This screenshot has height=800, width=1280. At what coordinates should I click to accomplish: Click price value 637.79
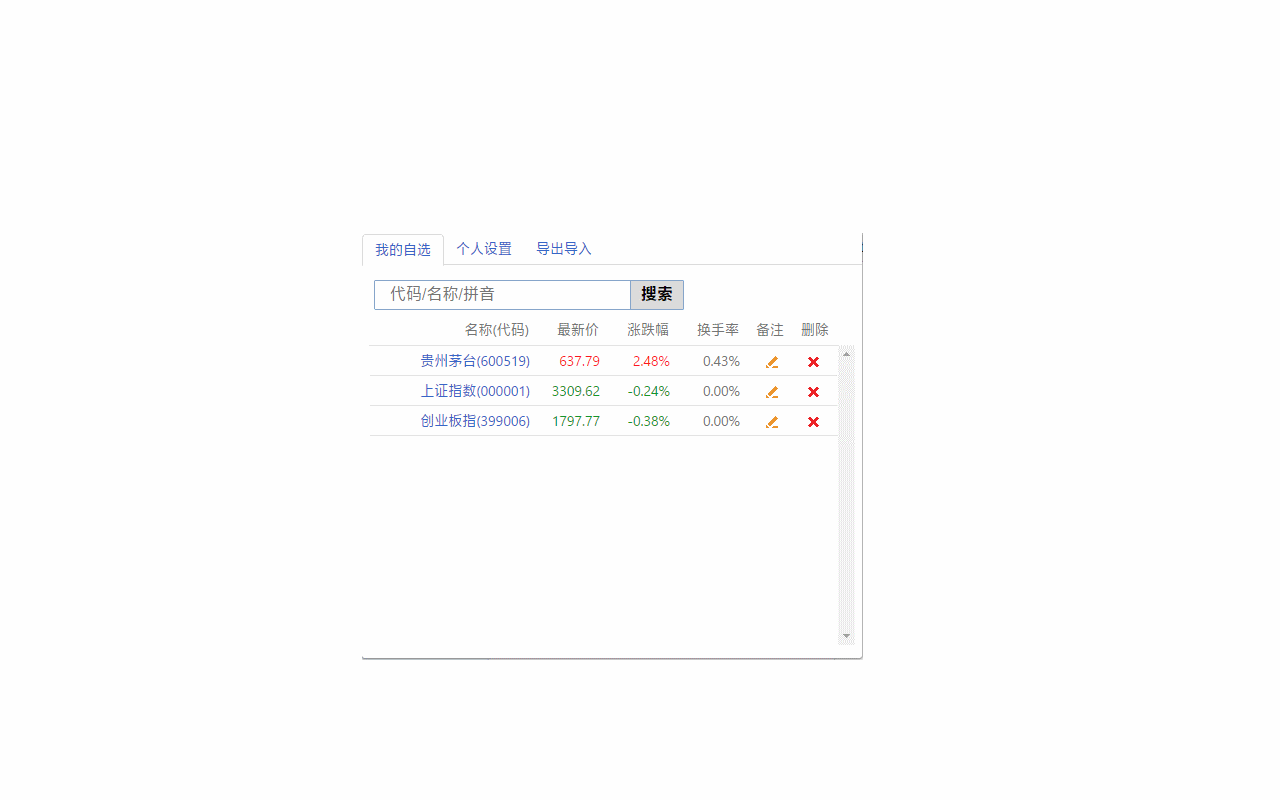pyautogui.click(x=579, y=361)
